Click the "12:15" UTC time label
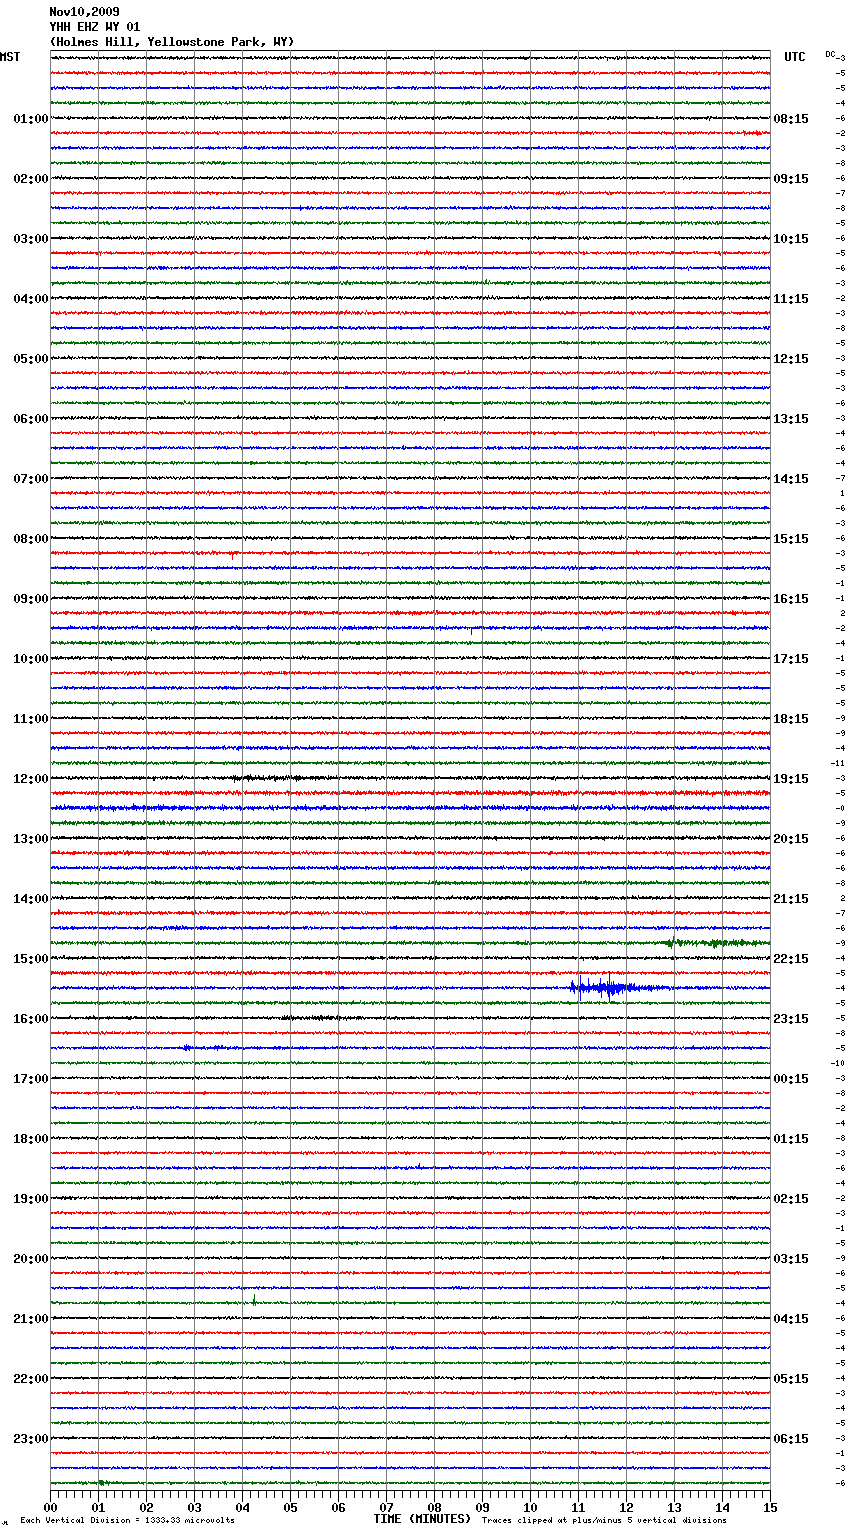850x1534 pixels. 791,359
